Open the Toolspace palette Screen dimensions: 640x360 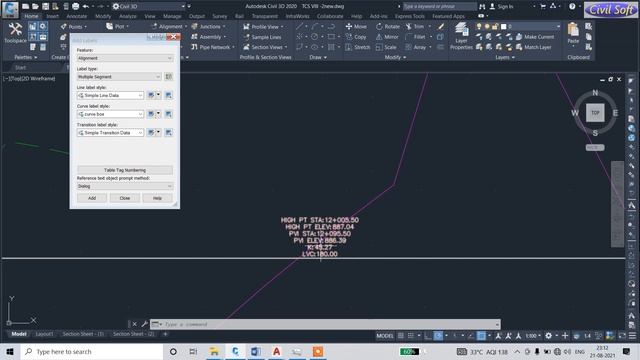coord(15,33)
